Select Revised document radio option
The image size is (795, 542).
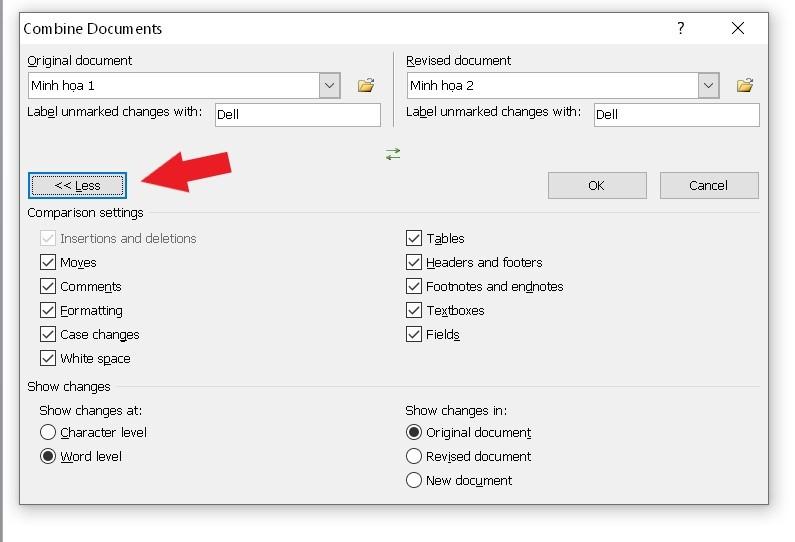[x=414, y=456]
